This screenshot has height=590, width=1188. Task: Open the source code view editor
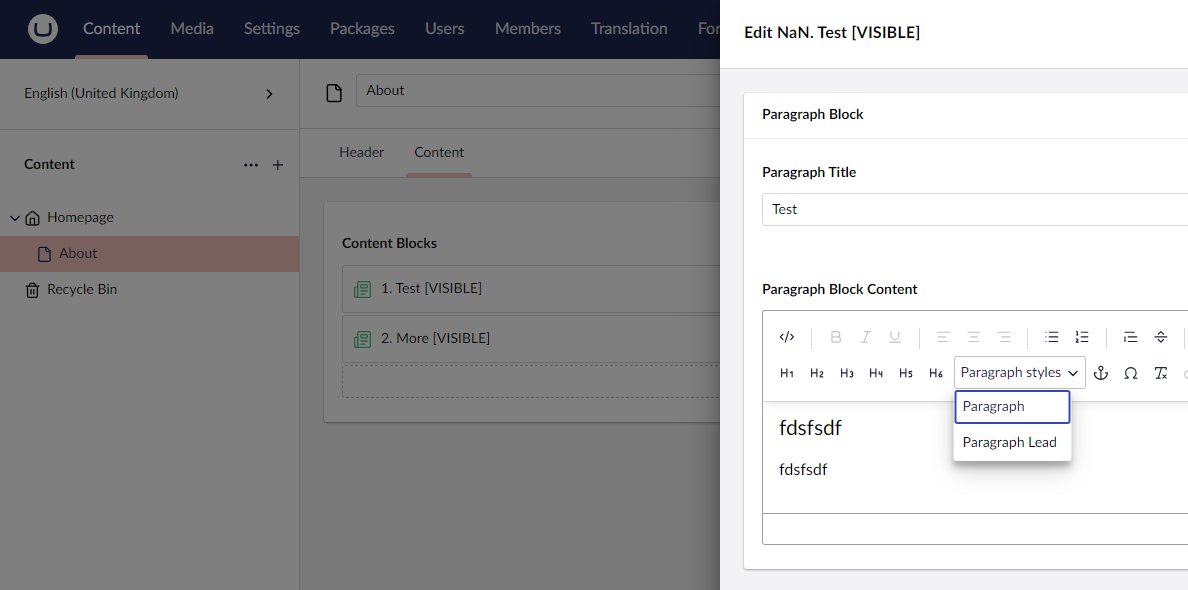coord(787,337)
